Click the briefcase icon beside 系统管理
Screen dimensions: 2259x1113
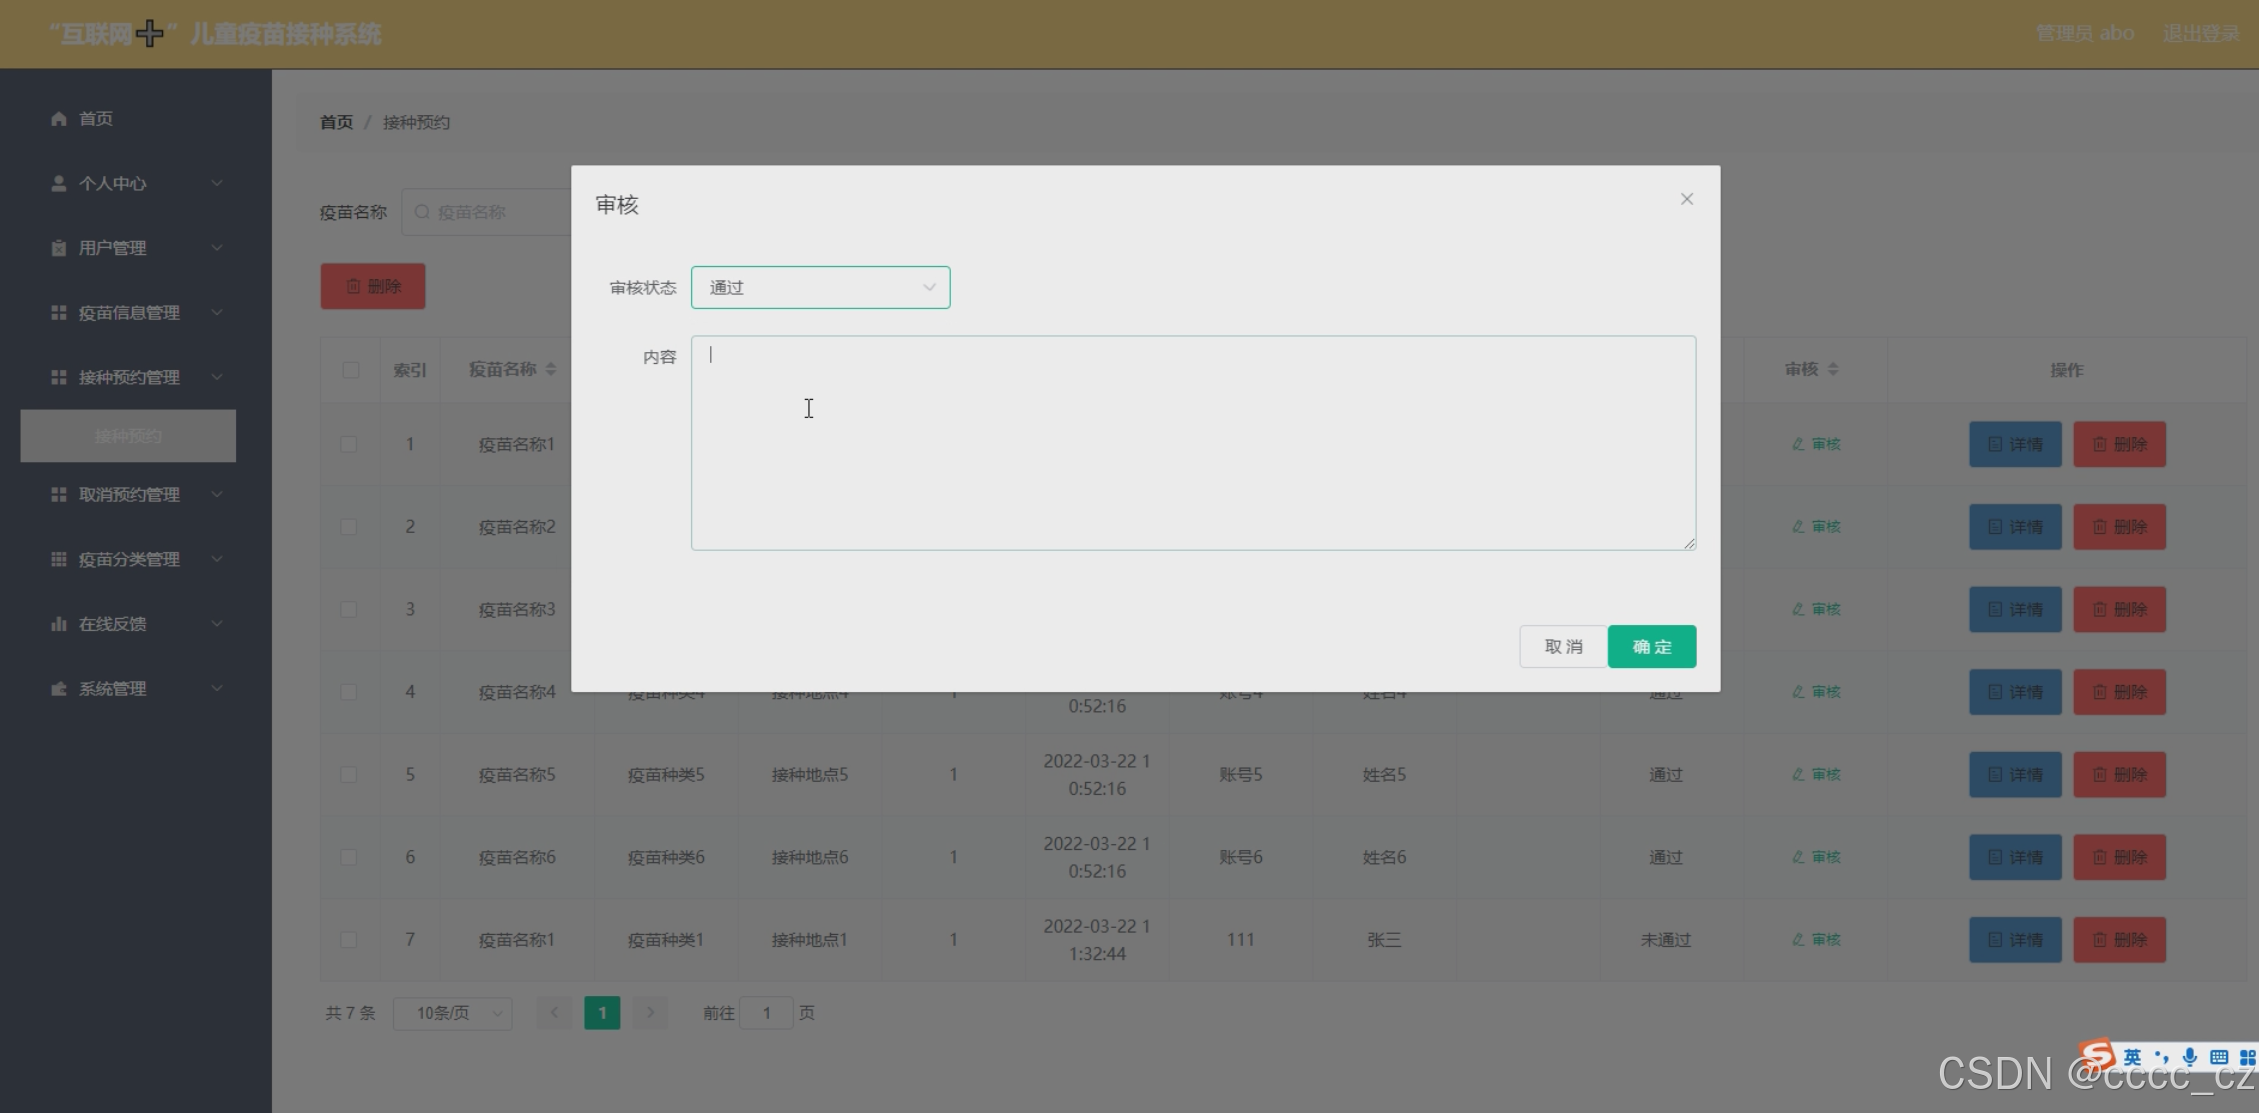[59, 689]
